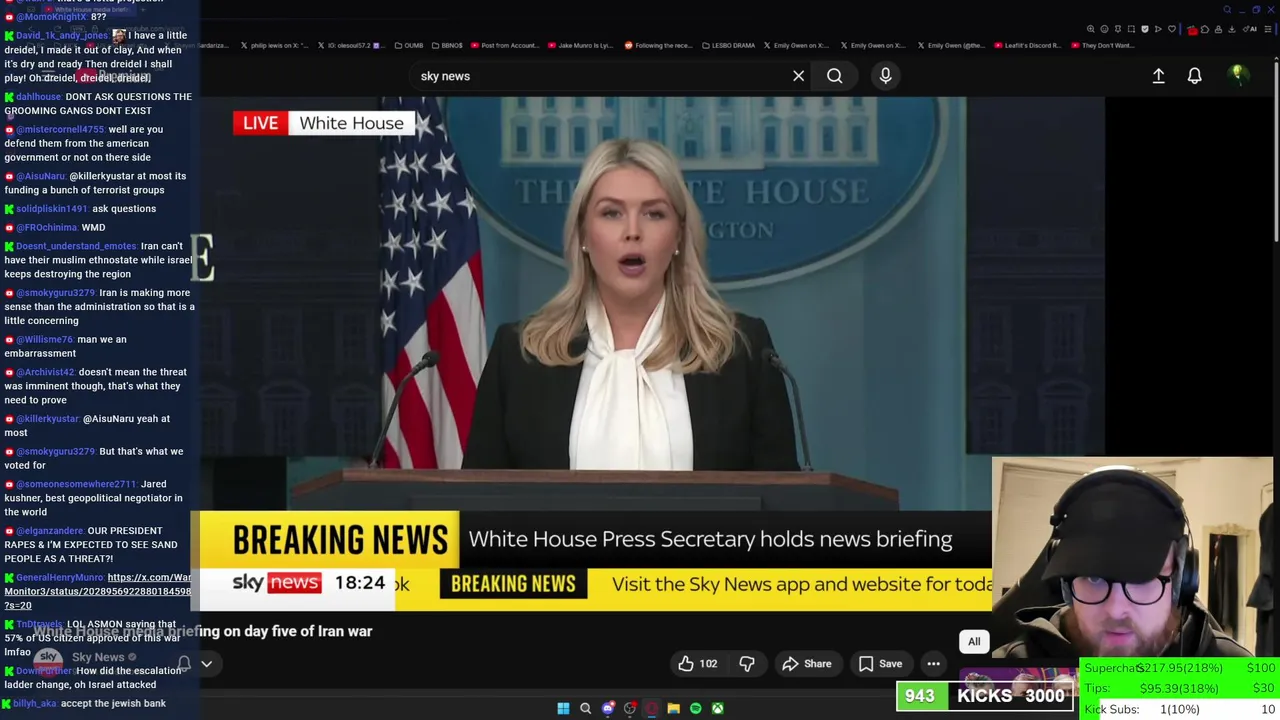This screenshot has width=1280, height=720.
Task: Save the video to a playlist
Action: click(x=881, y=664)
